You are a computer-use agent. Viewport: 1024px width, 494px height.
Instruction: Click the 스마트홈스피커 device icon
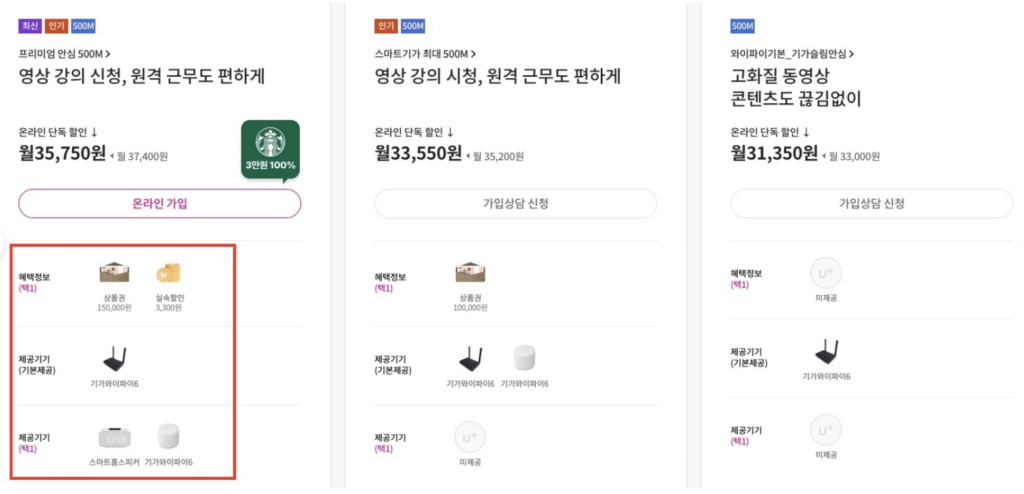pos(115,437)
